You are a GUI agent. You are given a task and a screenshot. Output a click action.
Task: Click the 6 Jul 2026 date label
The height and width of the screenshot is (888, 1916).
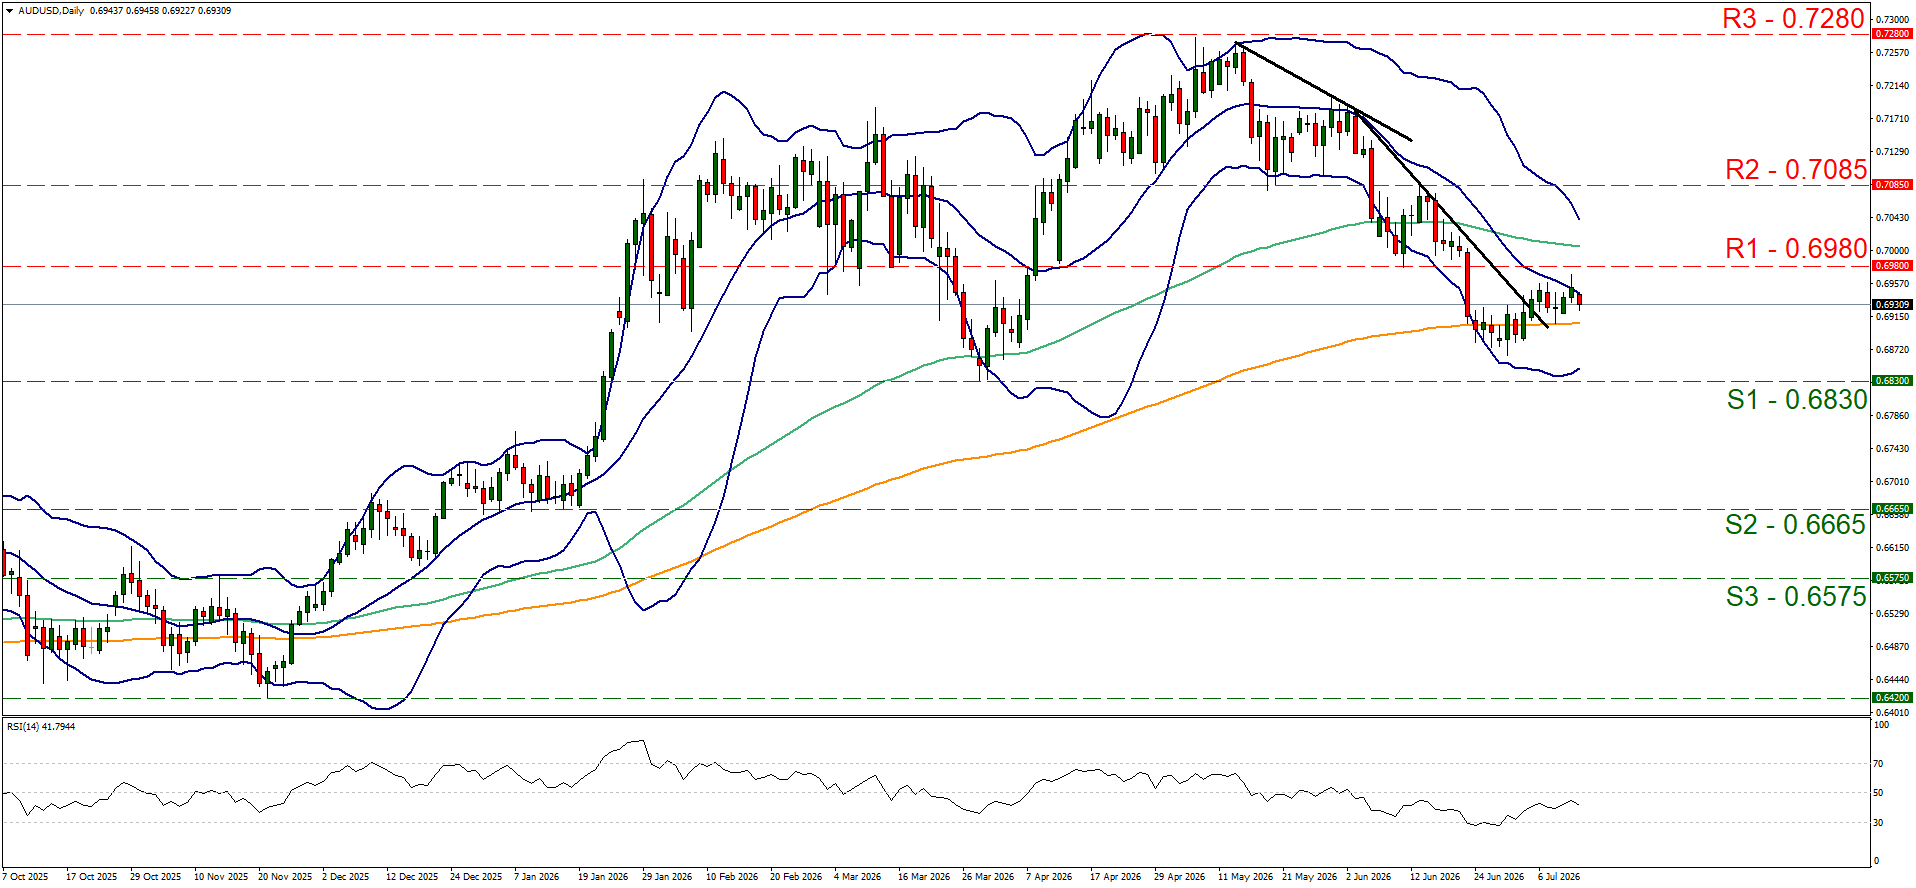coord(1559,877)
